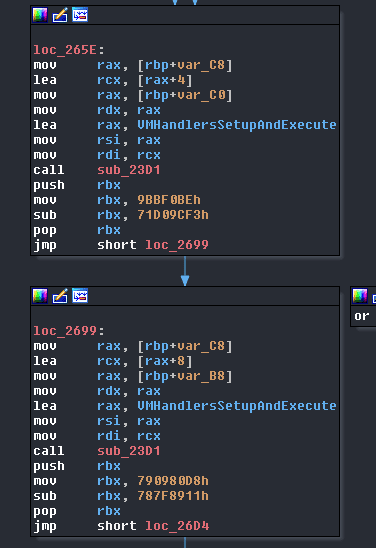
Task: Click the jmp target loc_26D4
Action: click(177, 526)
